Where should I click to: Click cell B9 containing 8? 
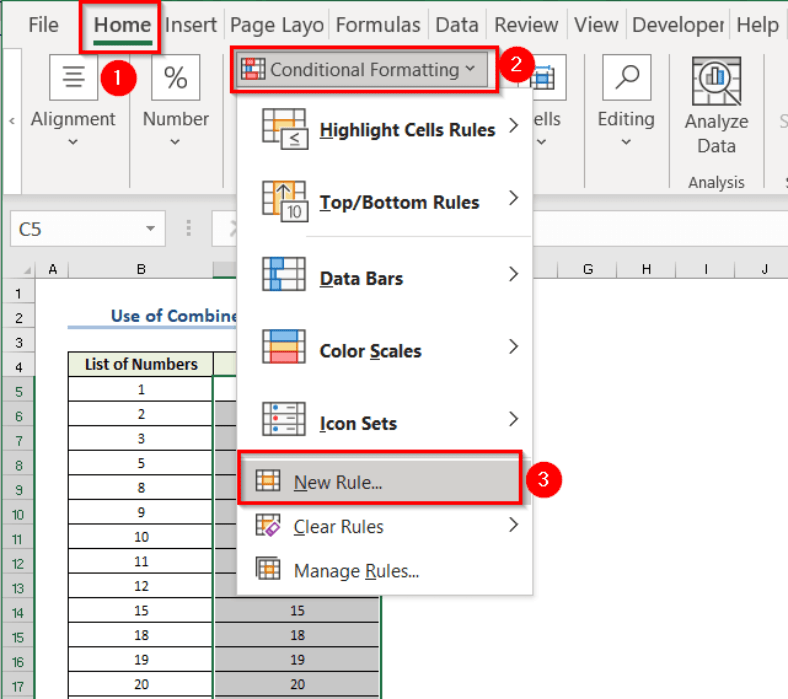[x=141, y=487]
